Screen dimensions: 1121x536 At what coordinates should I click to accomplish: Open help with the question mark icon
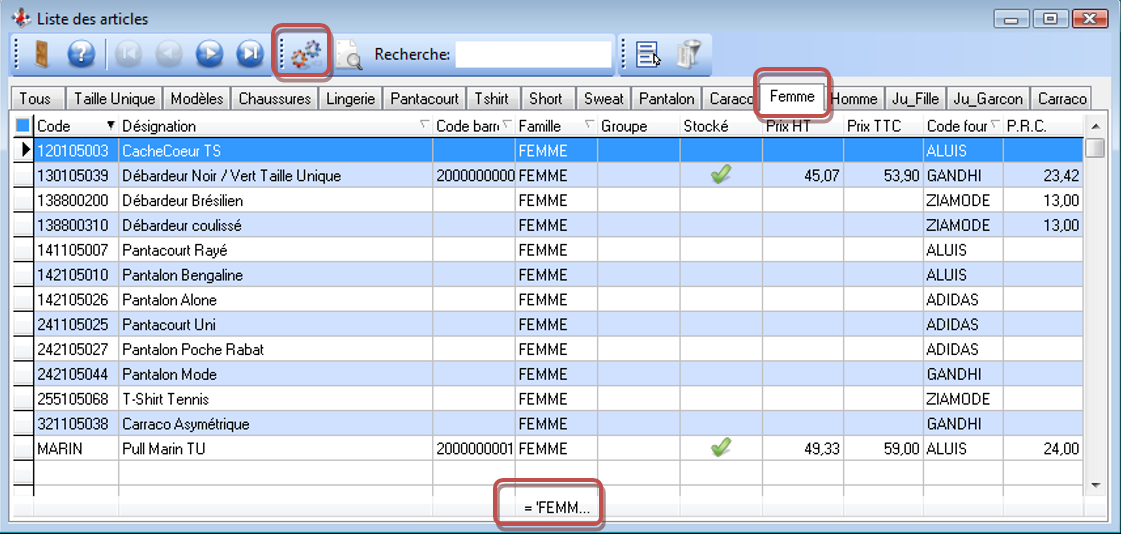(81, 54)
